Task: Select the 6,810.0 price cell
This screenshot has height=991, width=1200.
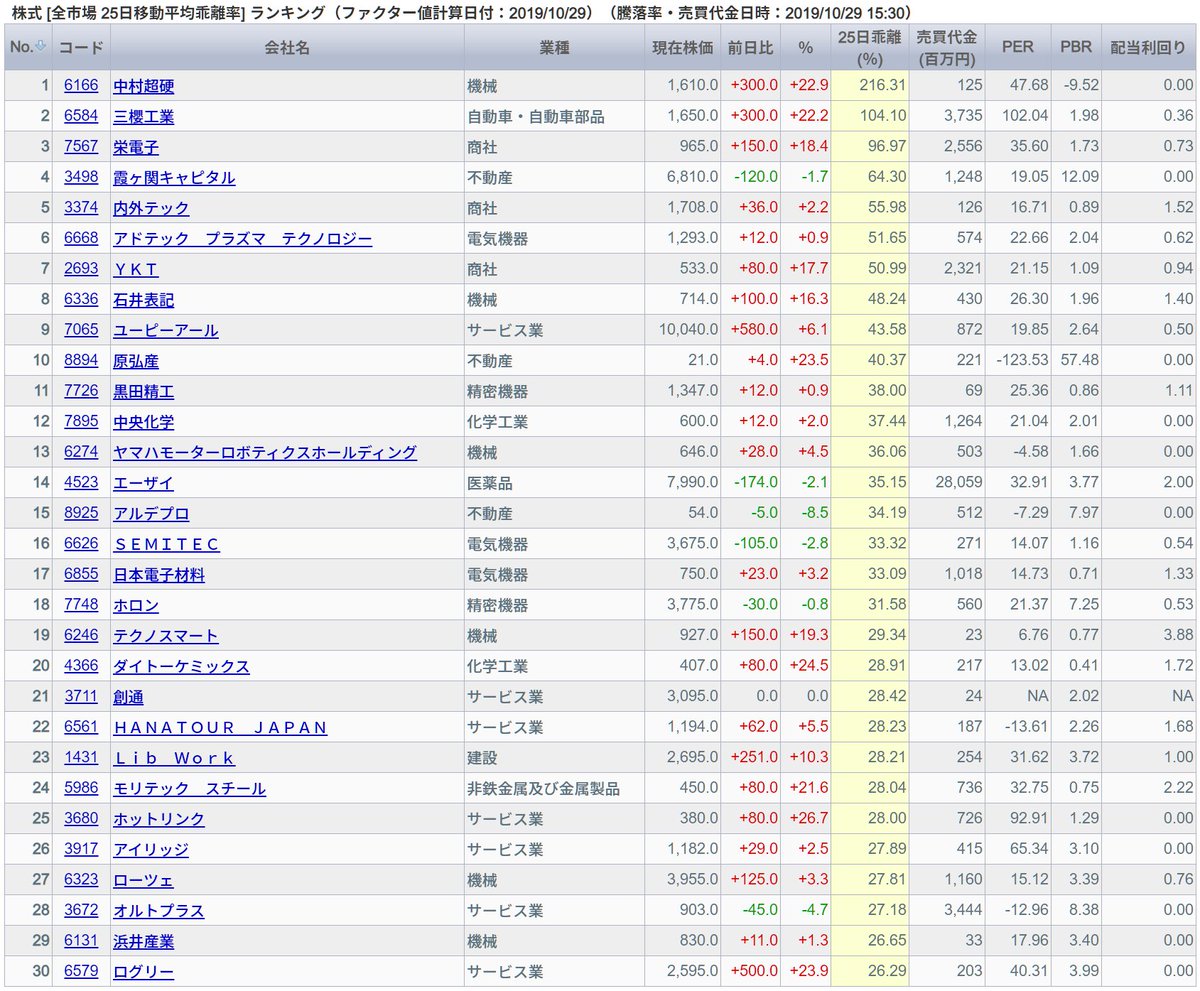Action: [682, 178]
